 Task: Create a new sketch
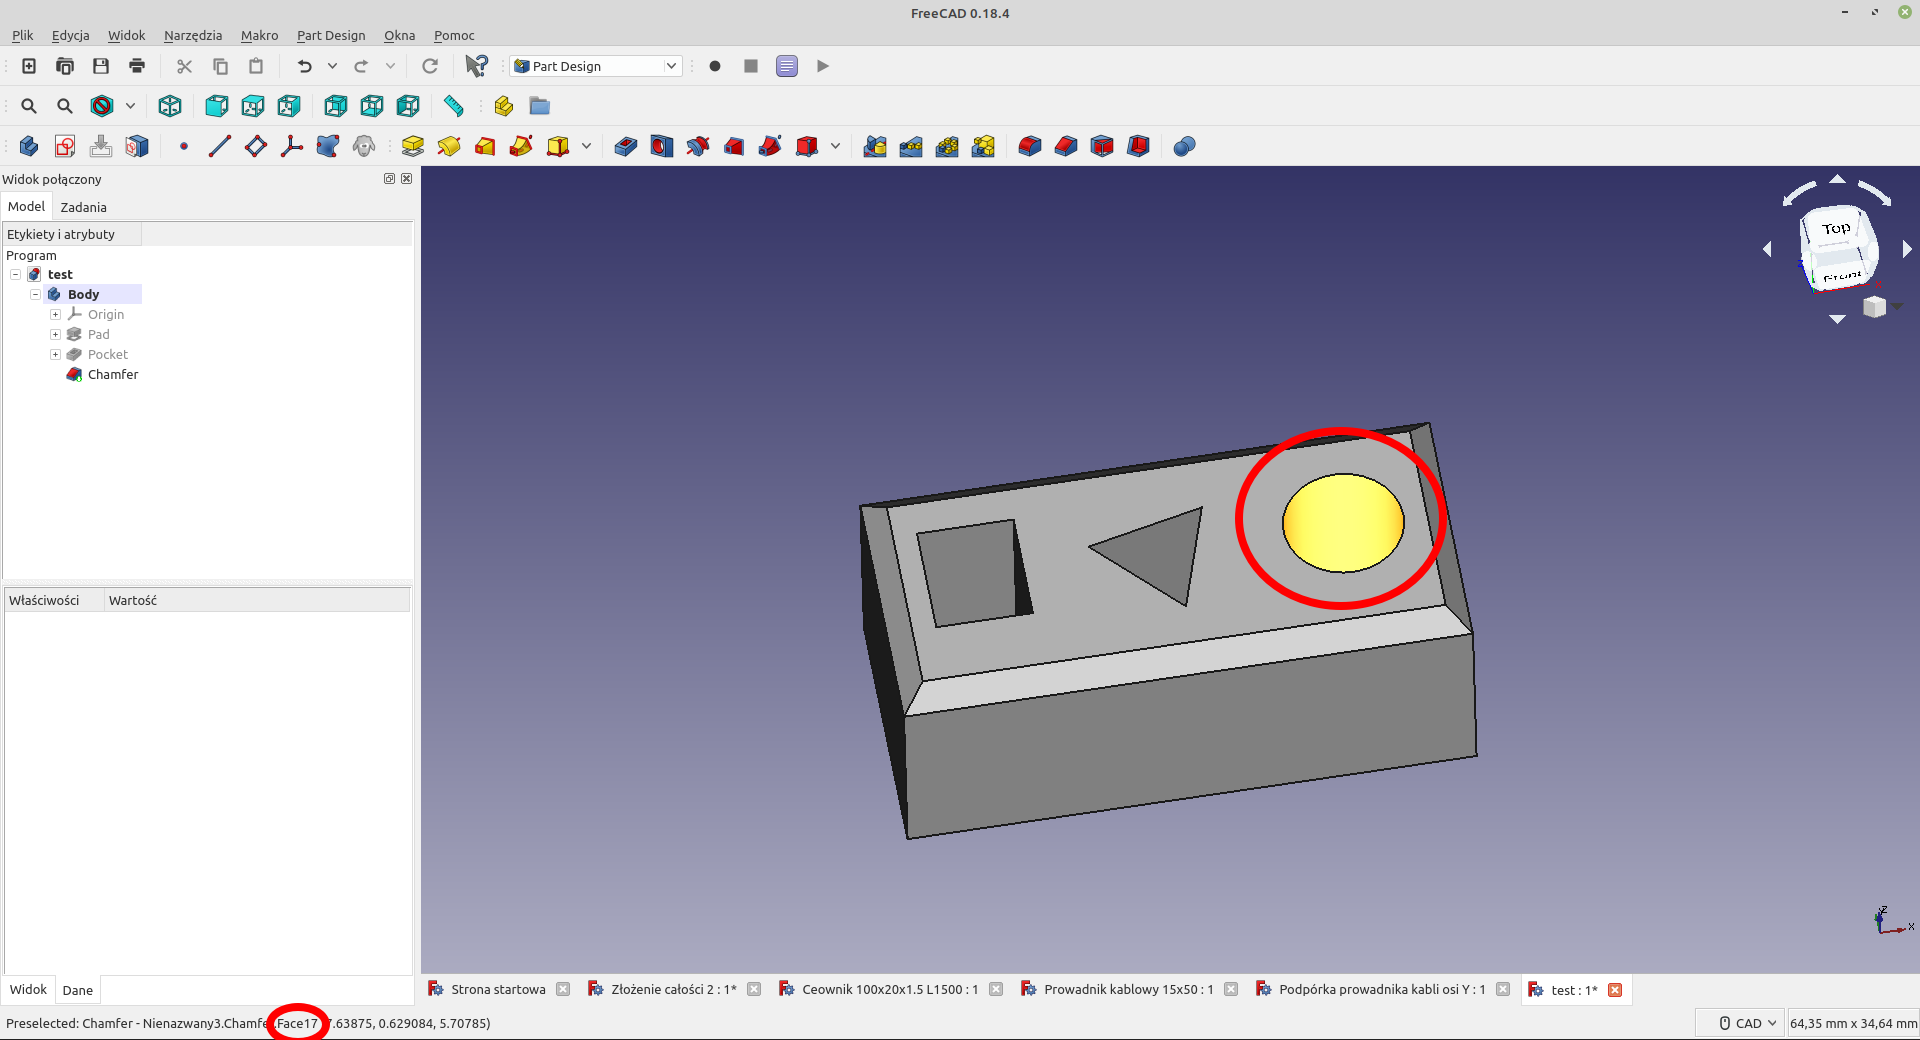[65, 146]
